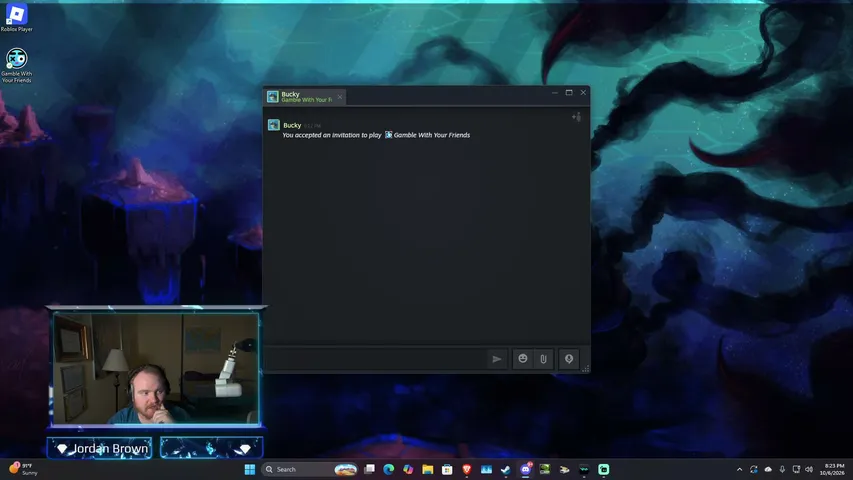Send the chat message with arrow button
This screenshot has height=480, width=853.
pyautogui.click(x=497, y=359)
